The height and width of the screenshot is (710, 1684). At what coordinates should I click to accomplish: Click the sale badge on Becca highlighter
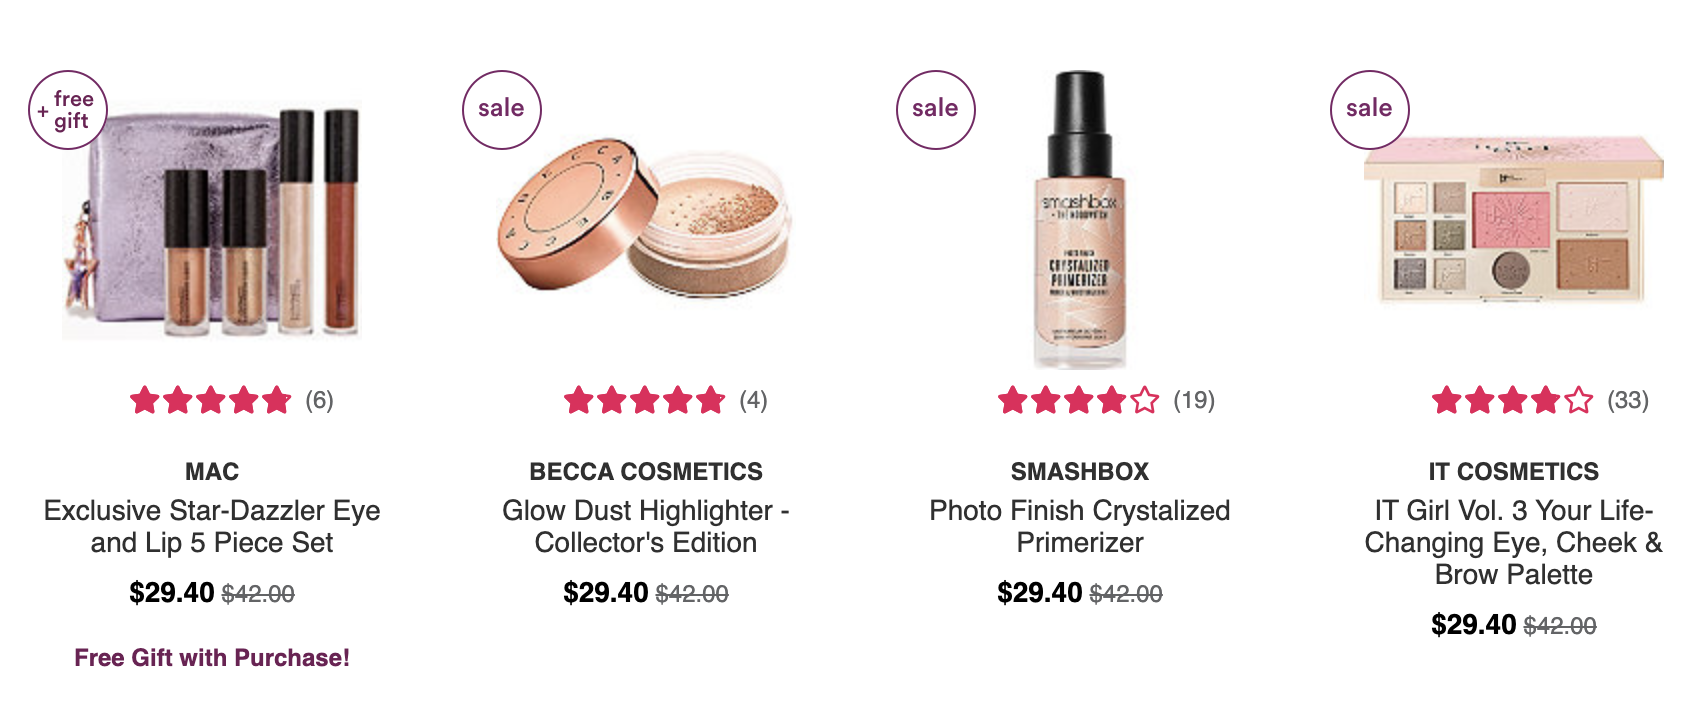[502, 110]
